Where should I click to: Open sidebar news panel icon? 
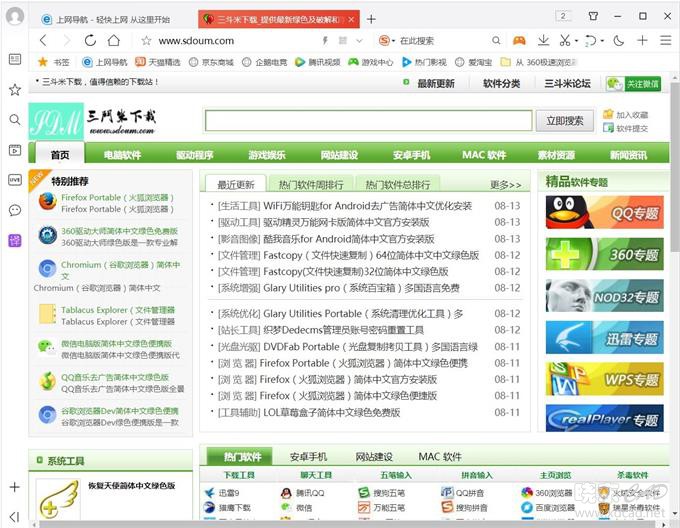click(15, 59)
